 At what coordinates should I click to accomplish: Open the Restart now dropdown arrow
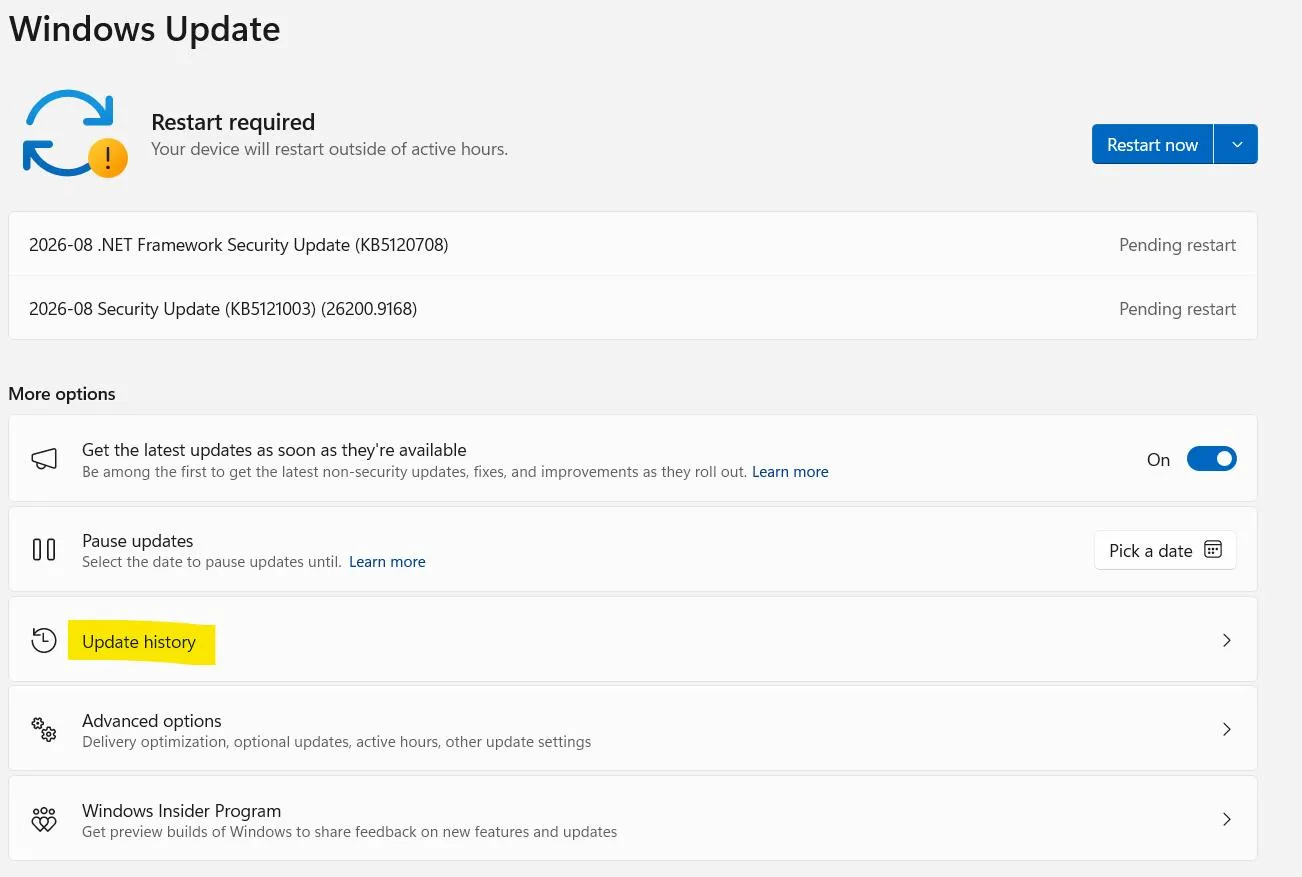[x=1237, y=144]
